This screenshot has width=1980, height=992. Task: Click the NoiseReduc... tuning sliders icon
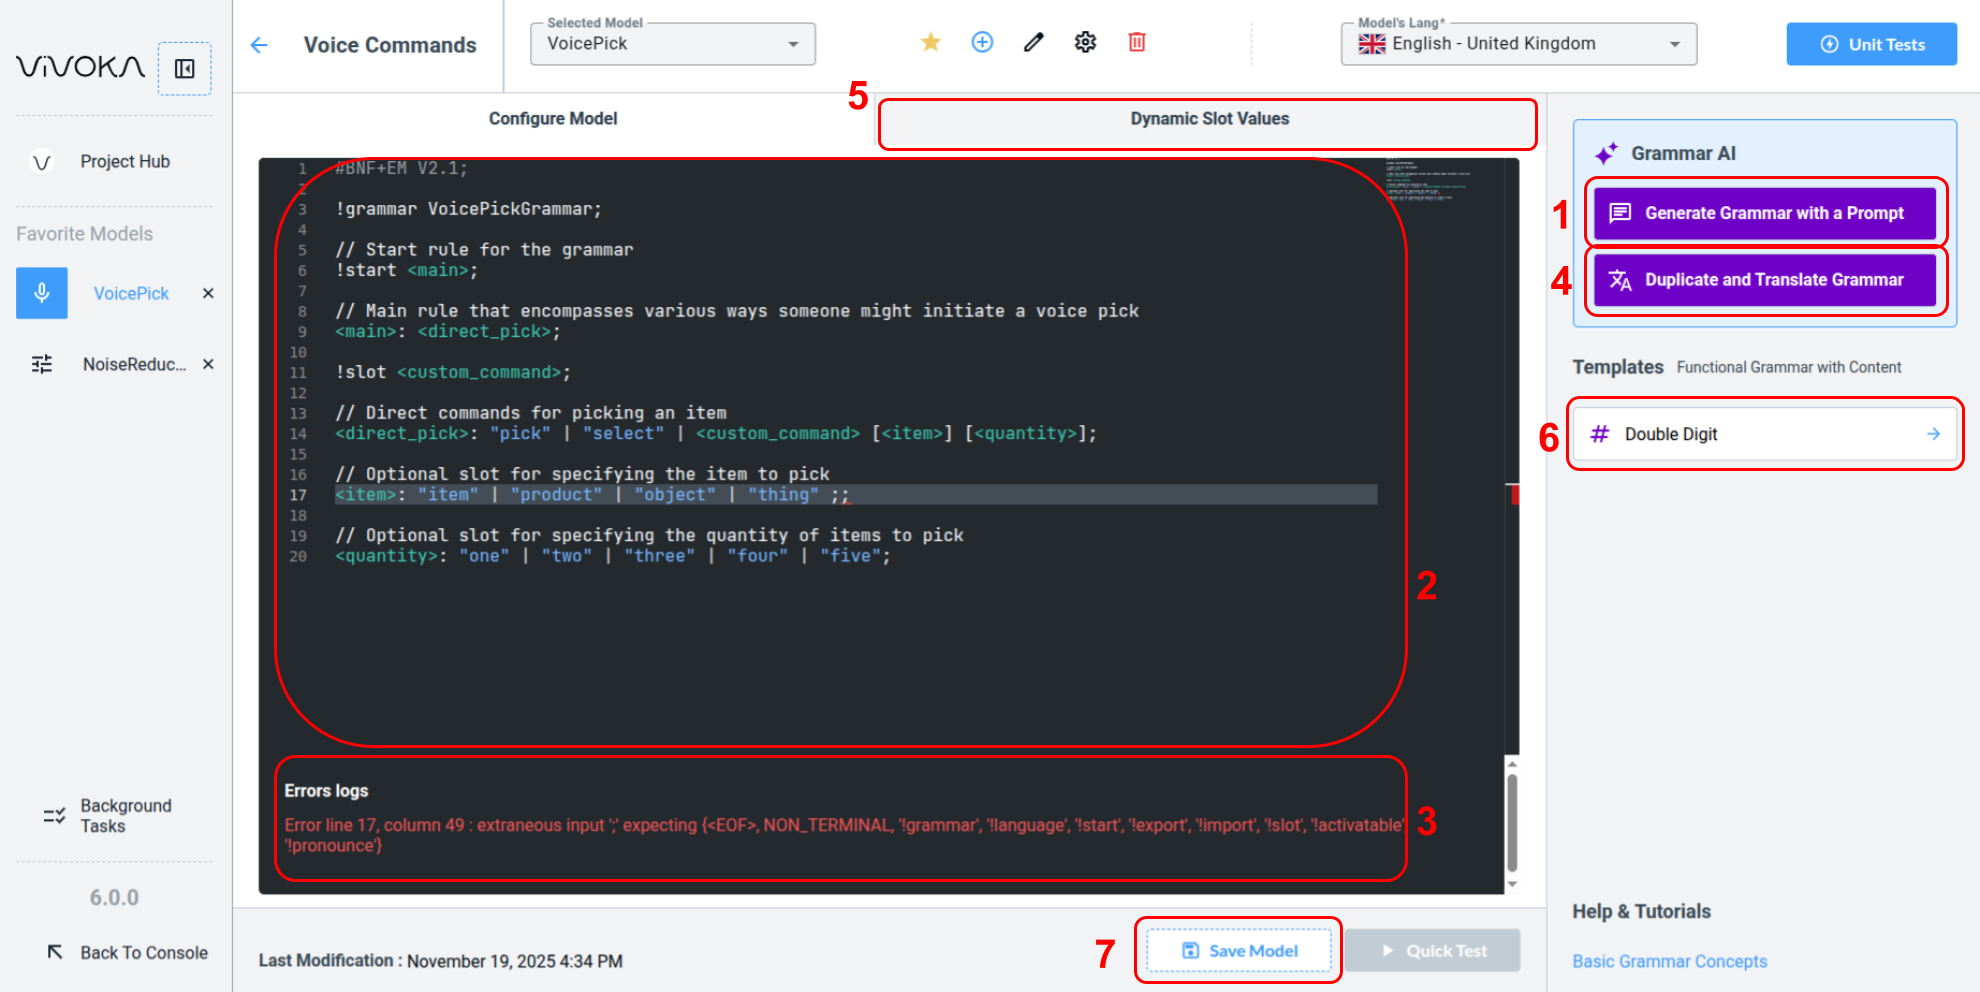[42, 364]
